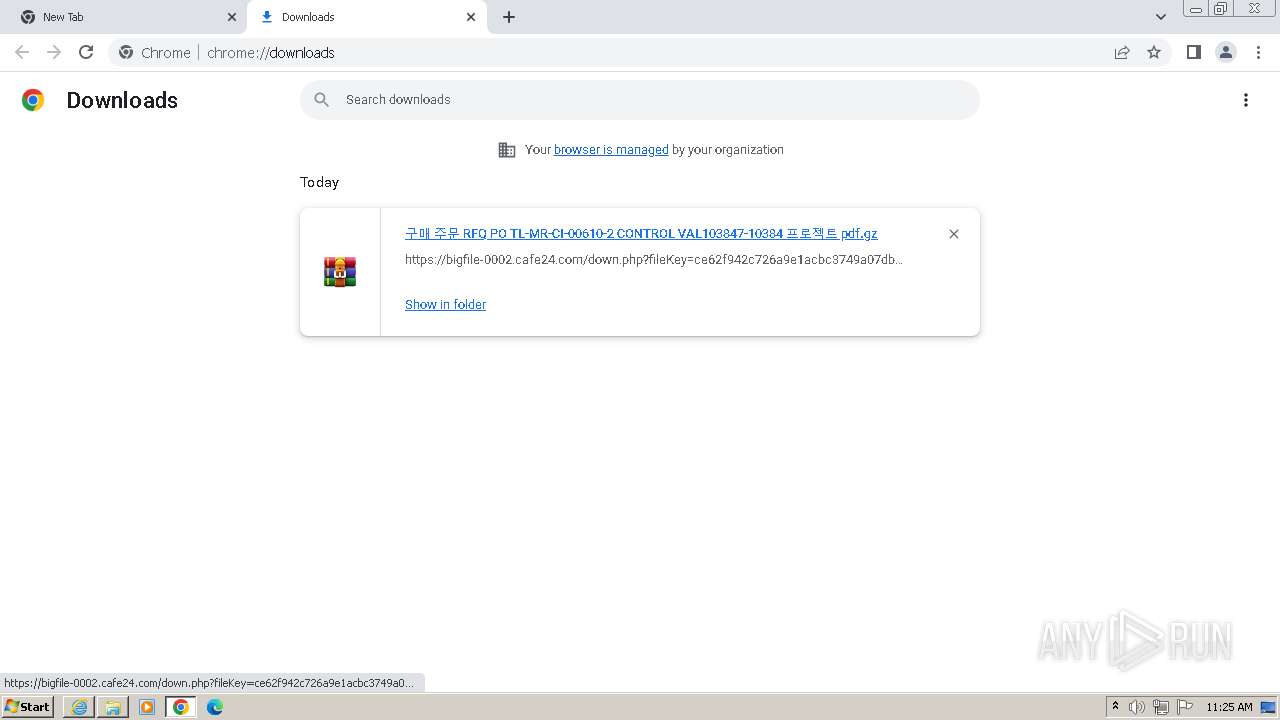Click the managed organization building icon
This screenshot has height=720, width=1280.
(x=507, y=150)
